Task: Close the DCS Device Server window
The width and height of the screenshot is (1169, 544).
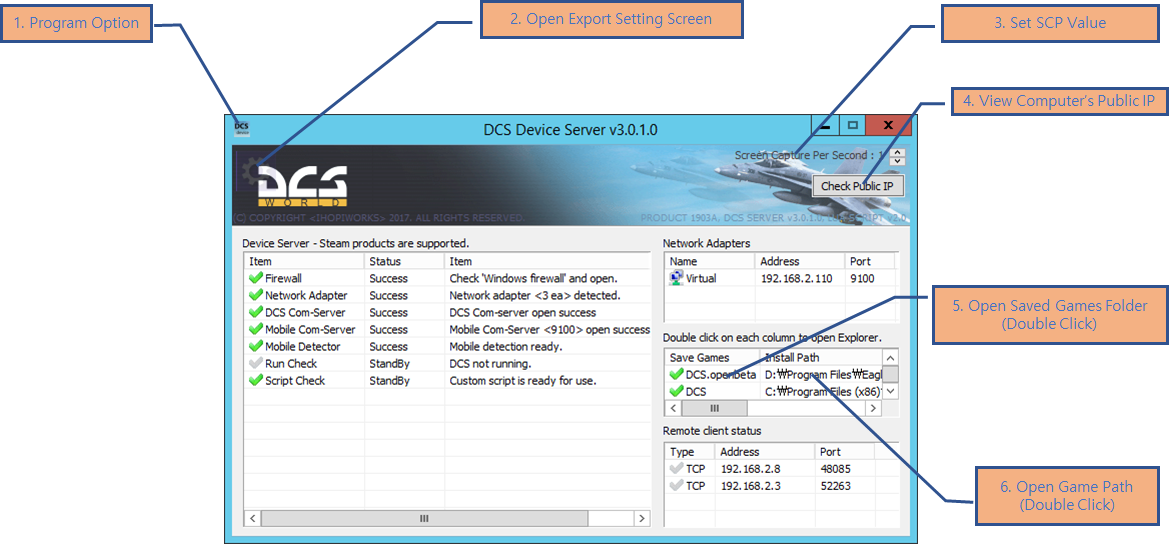Action: click(x=888, y=125)
